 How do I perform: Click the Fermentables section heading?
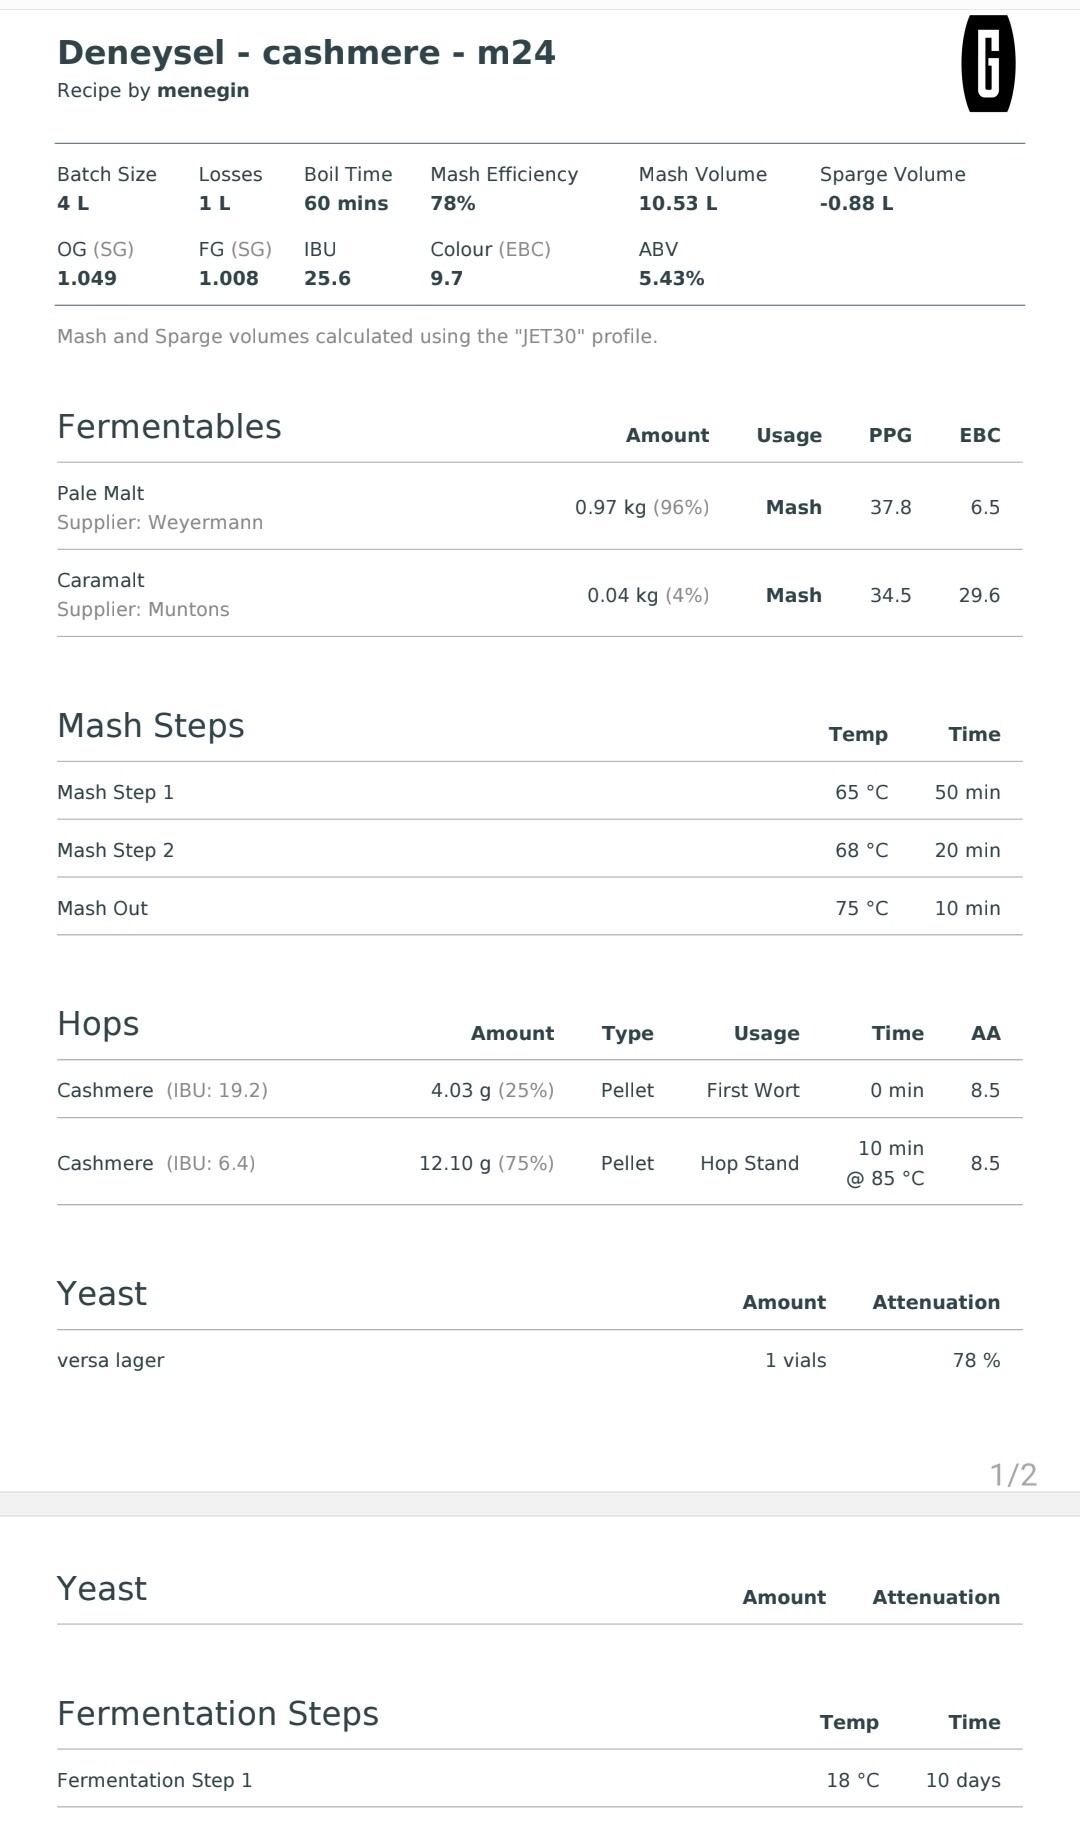(x=169, y=427)
